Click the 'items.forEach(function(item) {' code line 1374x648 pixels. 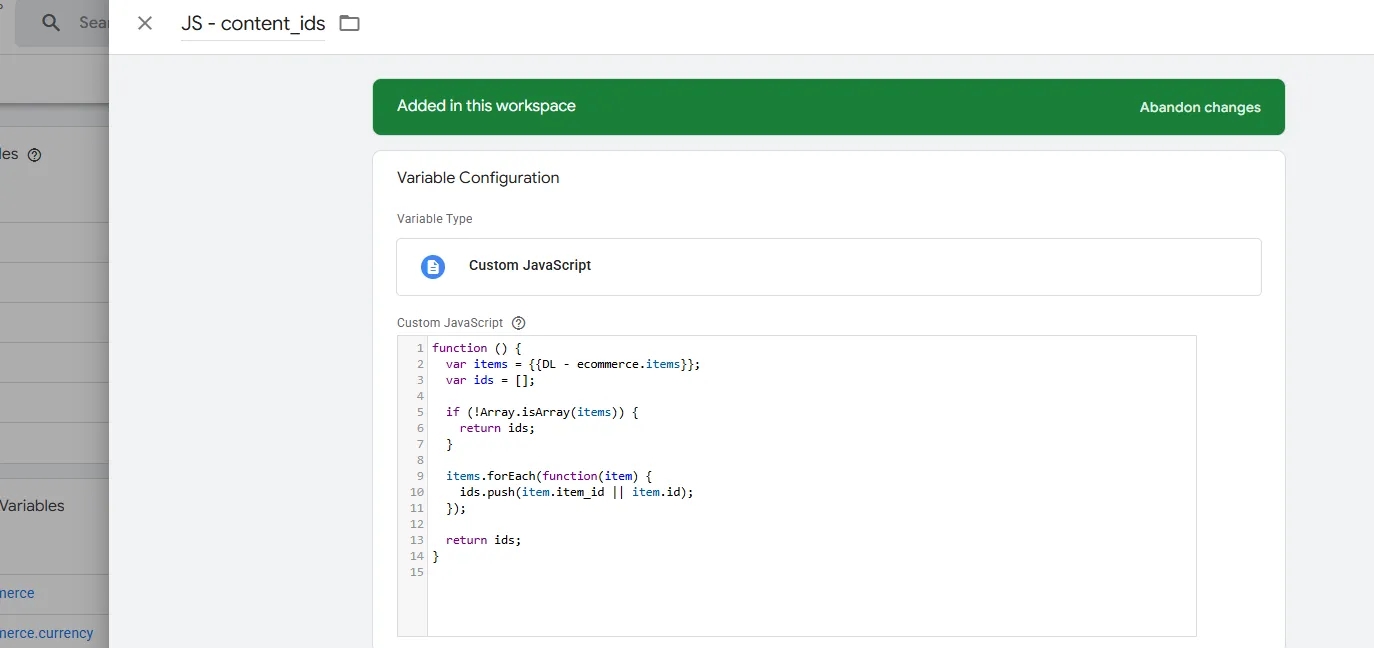(x=549, y=476)
